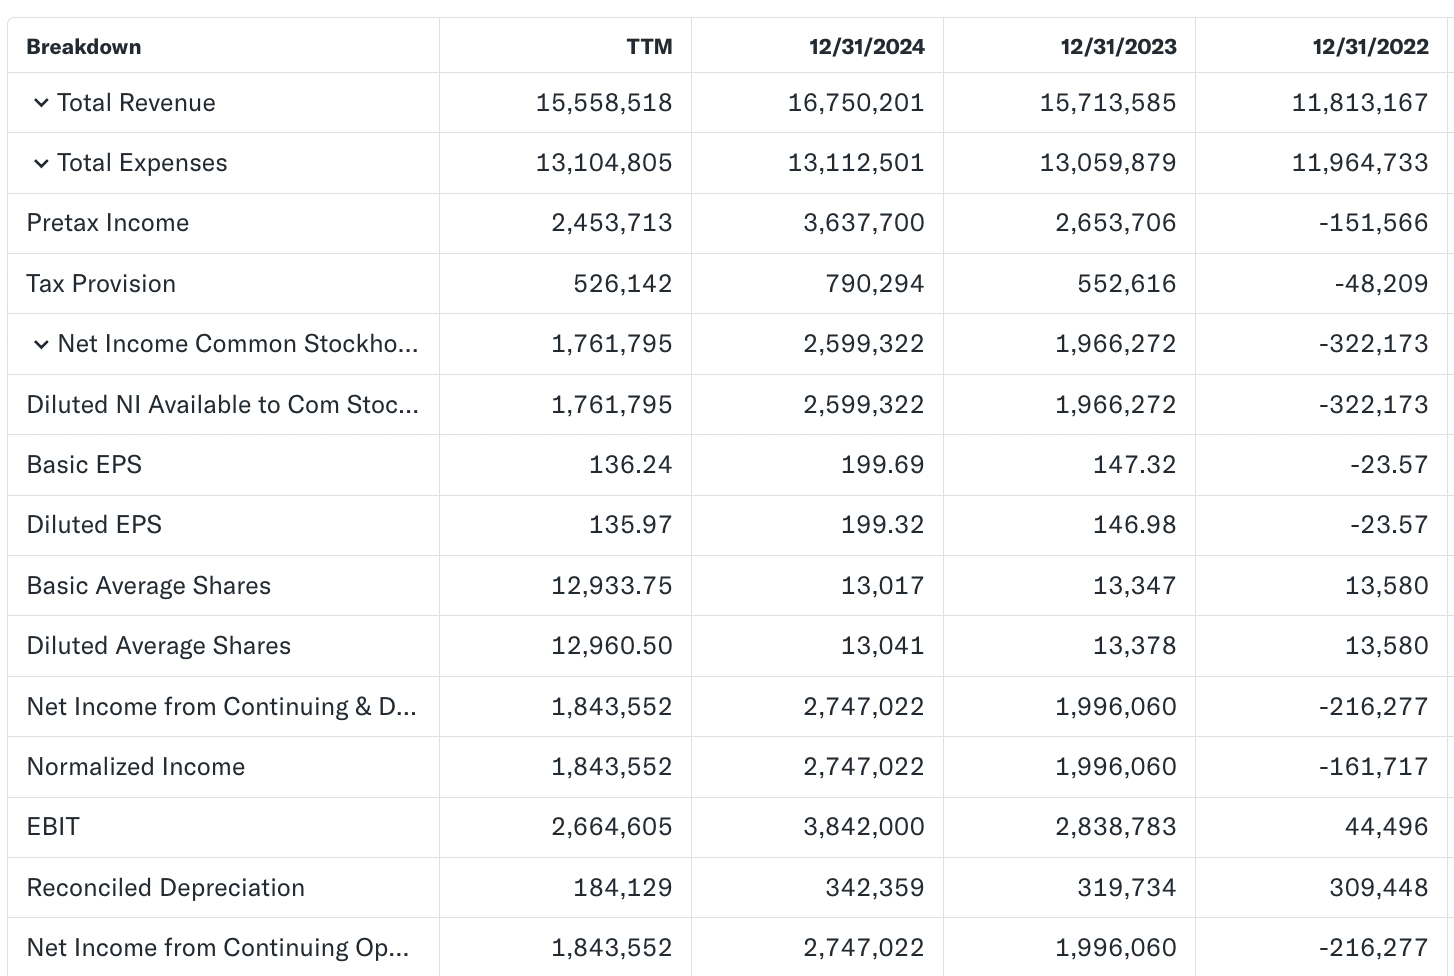1454x976 pixels.
Task: Click Net Income from Continuing Op label
Action: tap(218, 948)
